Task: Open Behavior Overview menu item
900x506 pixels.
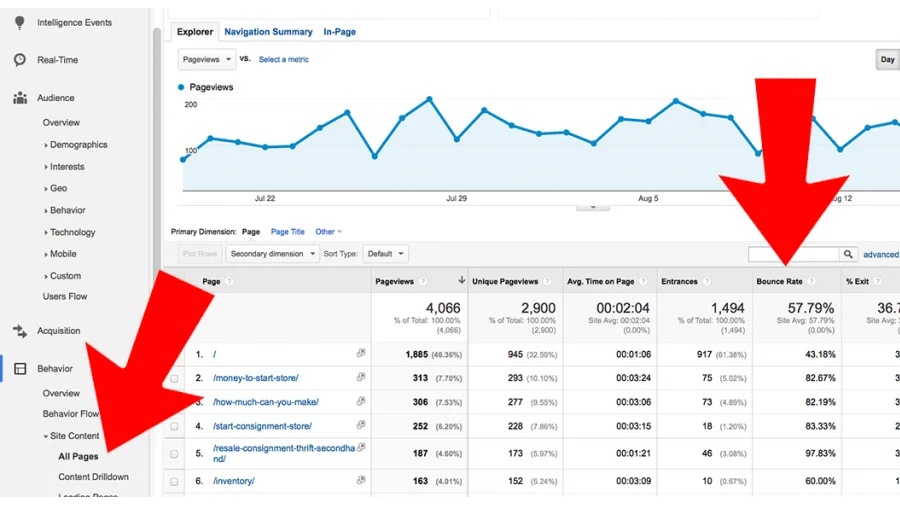Action: point(61,393)
